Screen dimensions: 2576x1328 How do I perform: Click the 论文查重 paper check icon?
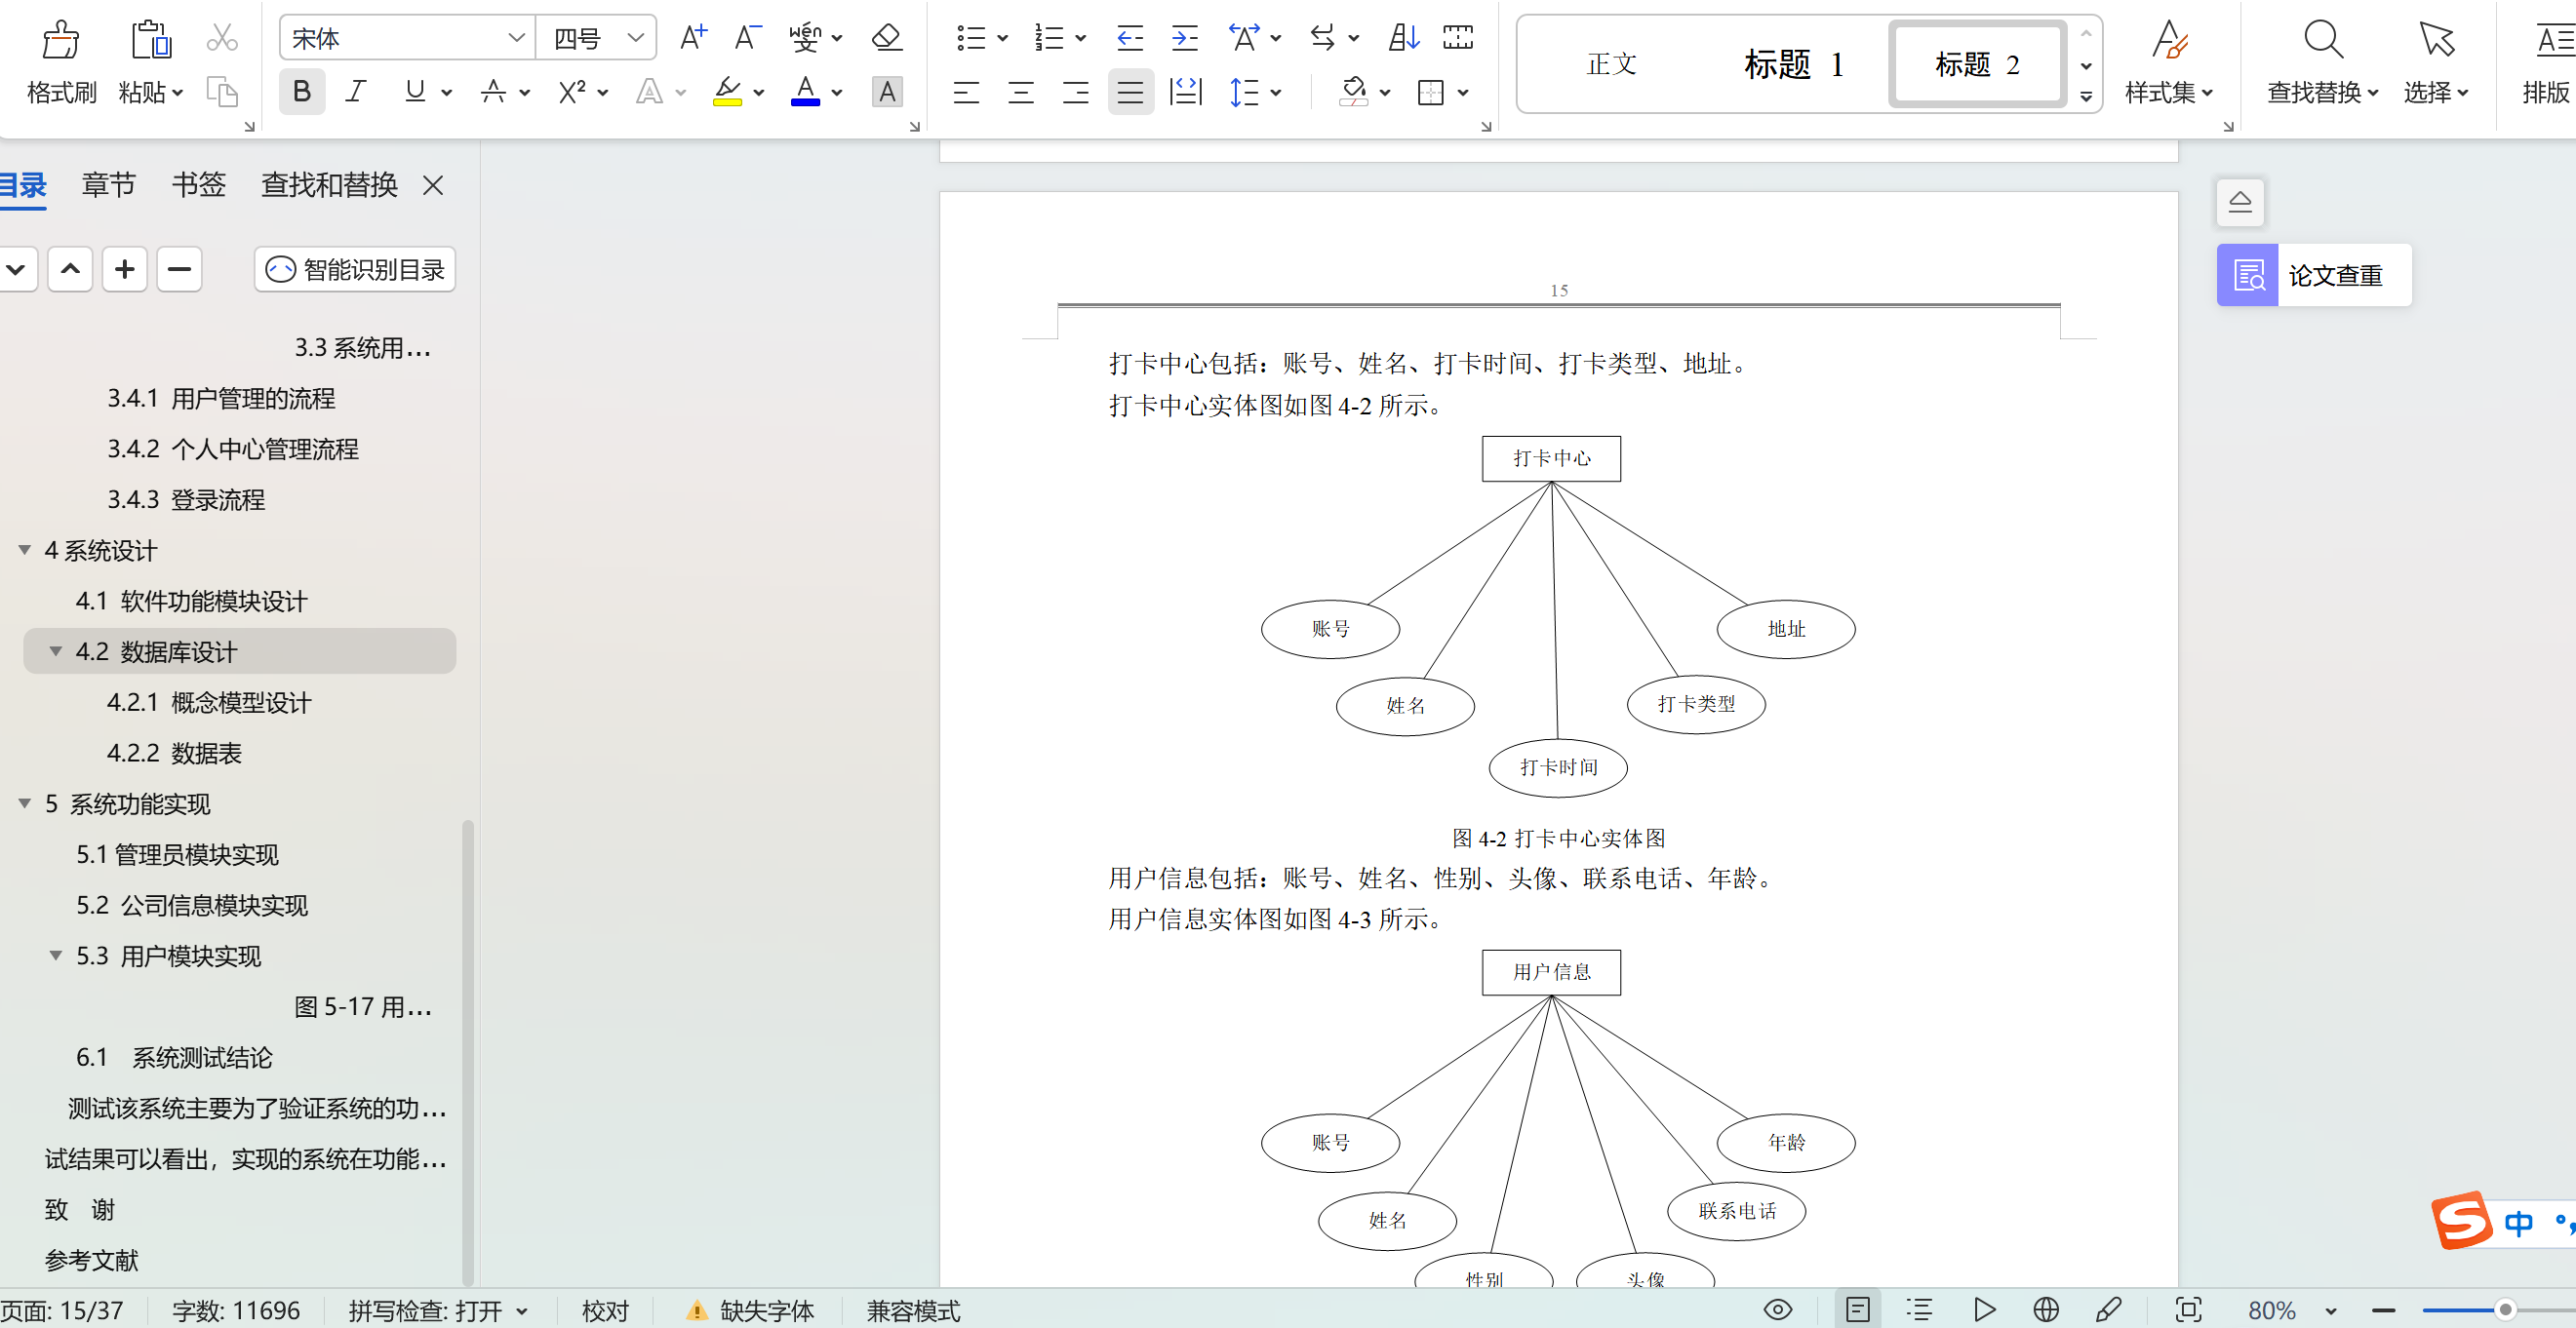[2247, 274]
